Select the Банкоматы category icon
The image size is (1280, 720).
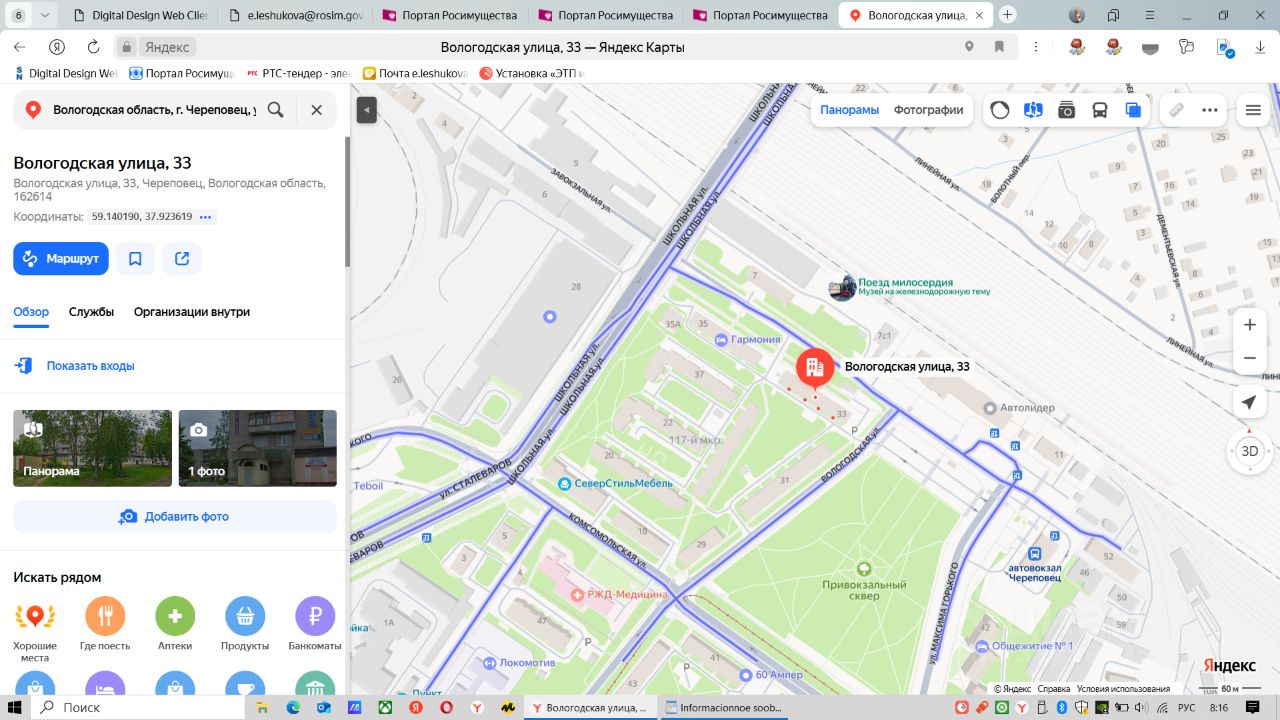[x=315, y=616]
